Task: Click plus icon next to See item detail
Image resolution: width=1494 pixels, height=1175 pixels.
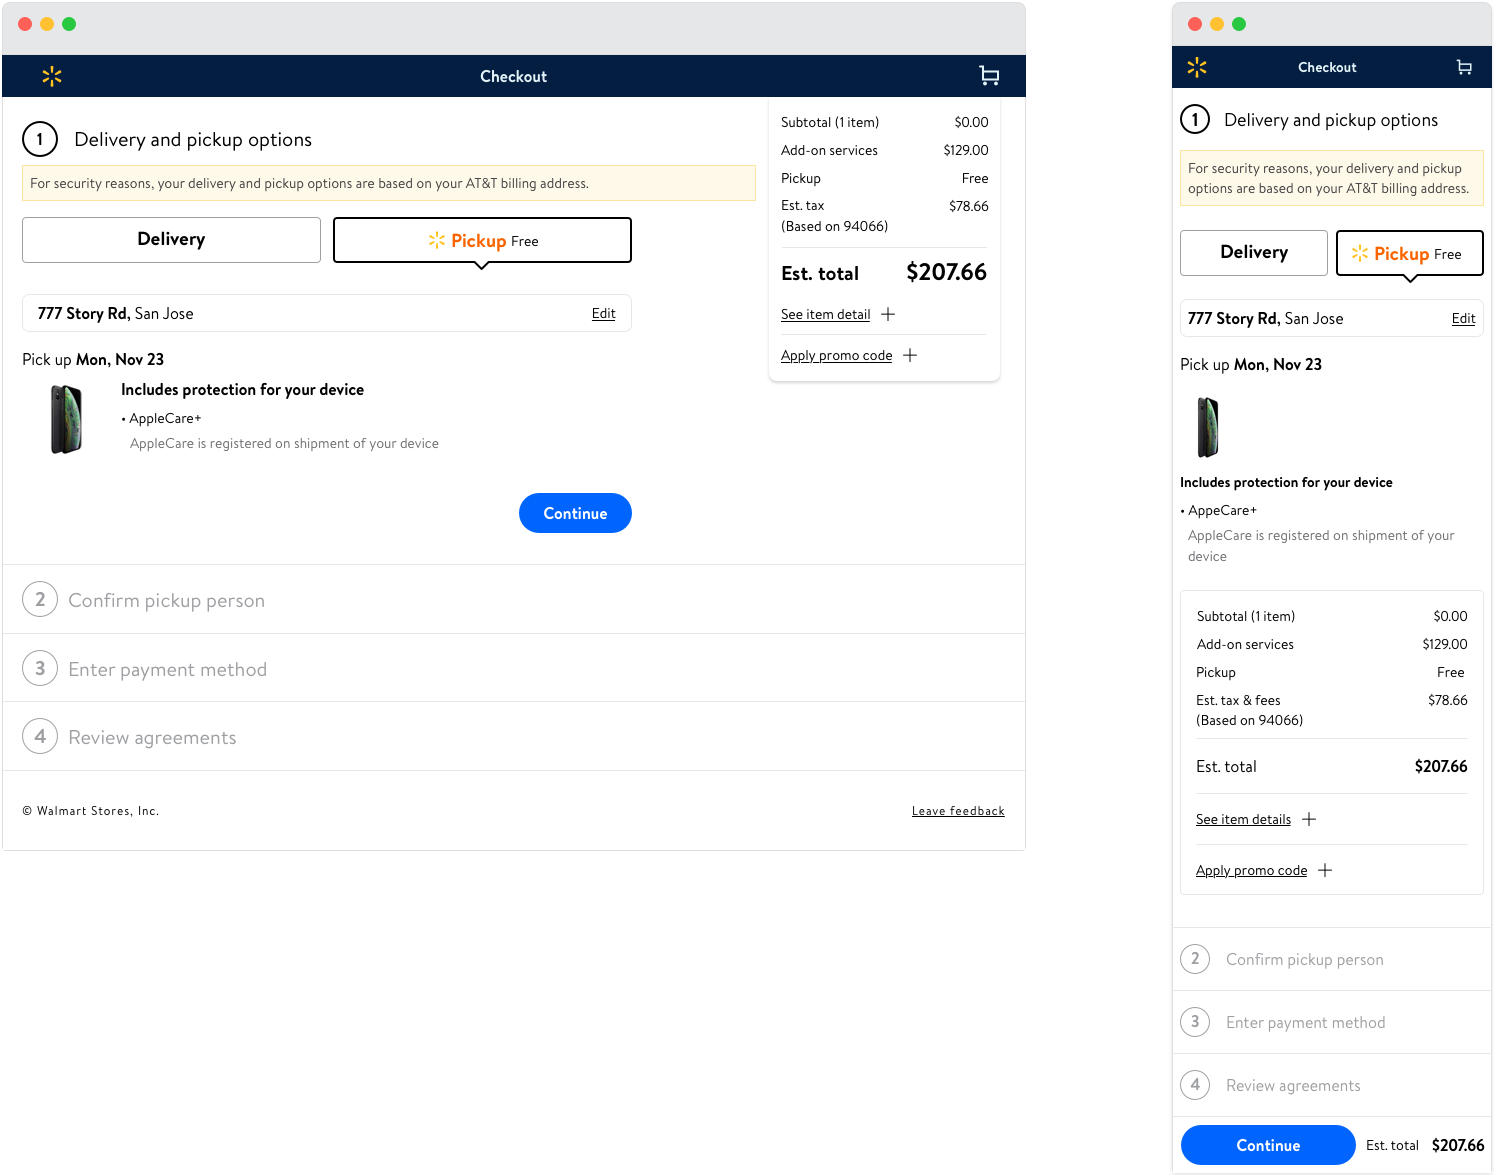Action: (888, 314)
